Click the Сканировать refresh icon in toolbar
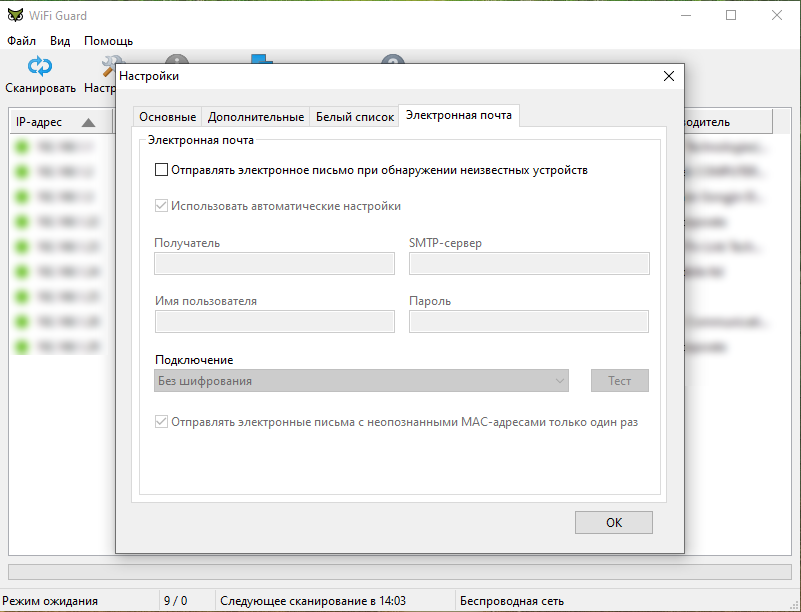801x612 pixels. click(40, 66)
